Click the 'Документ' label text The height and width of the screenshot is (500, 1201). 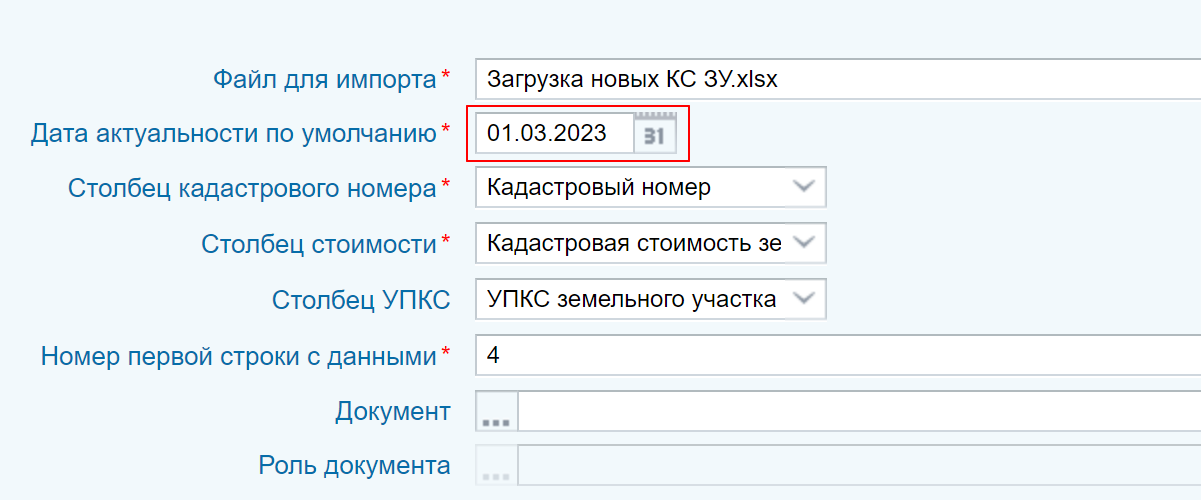[393, 412]
